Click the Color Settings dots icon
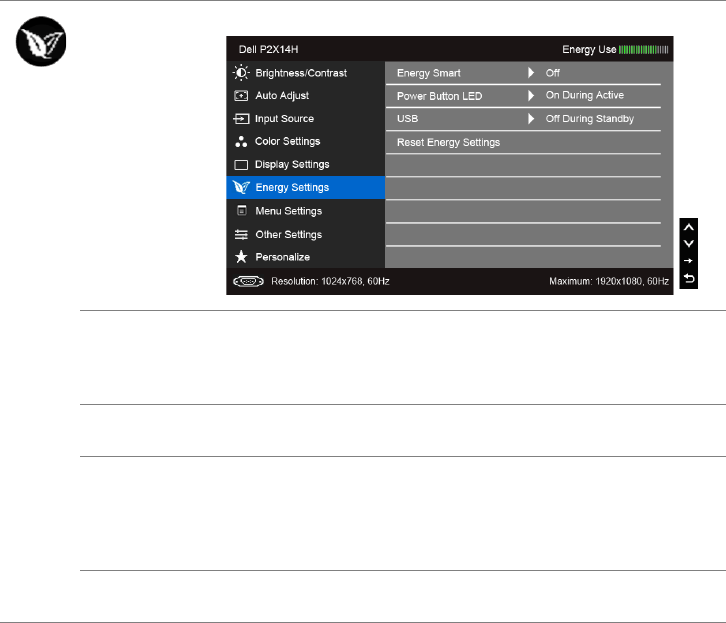Viewport: 726px width, 623px height. tap(241, 142)
